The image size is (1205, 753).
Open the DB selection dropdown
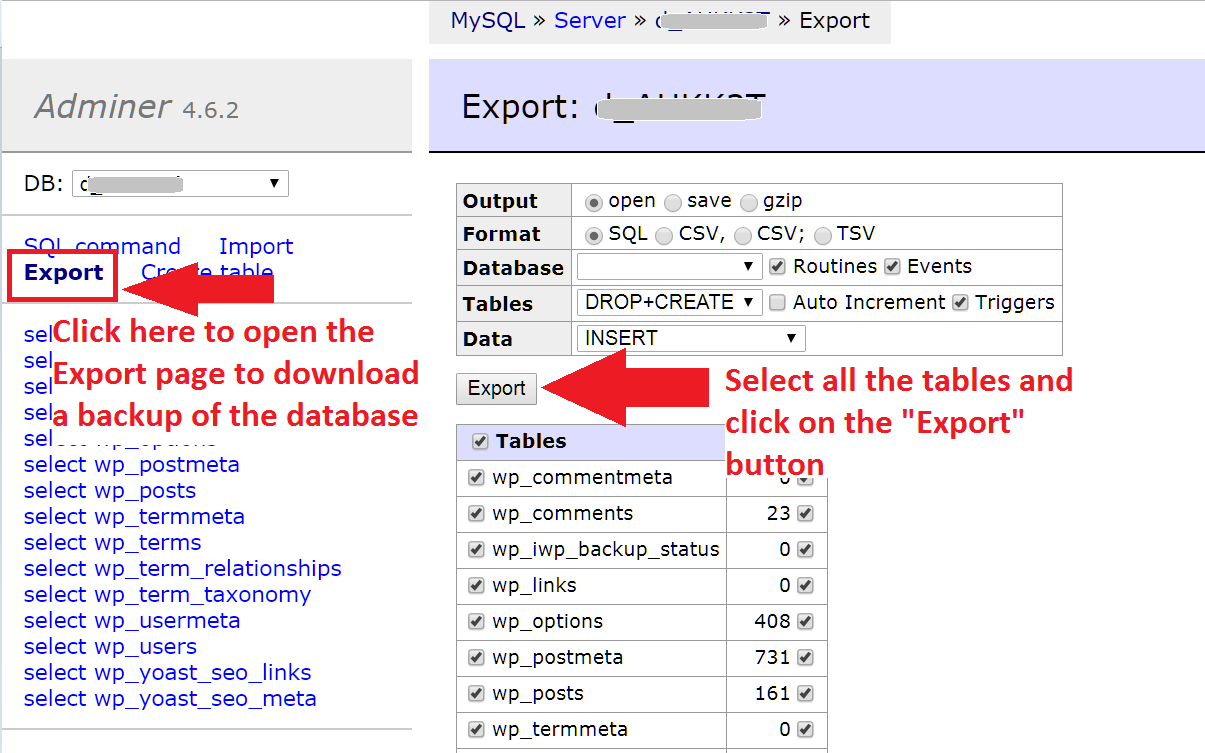[x=181, y=183]
